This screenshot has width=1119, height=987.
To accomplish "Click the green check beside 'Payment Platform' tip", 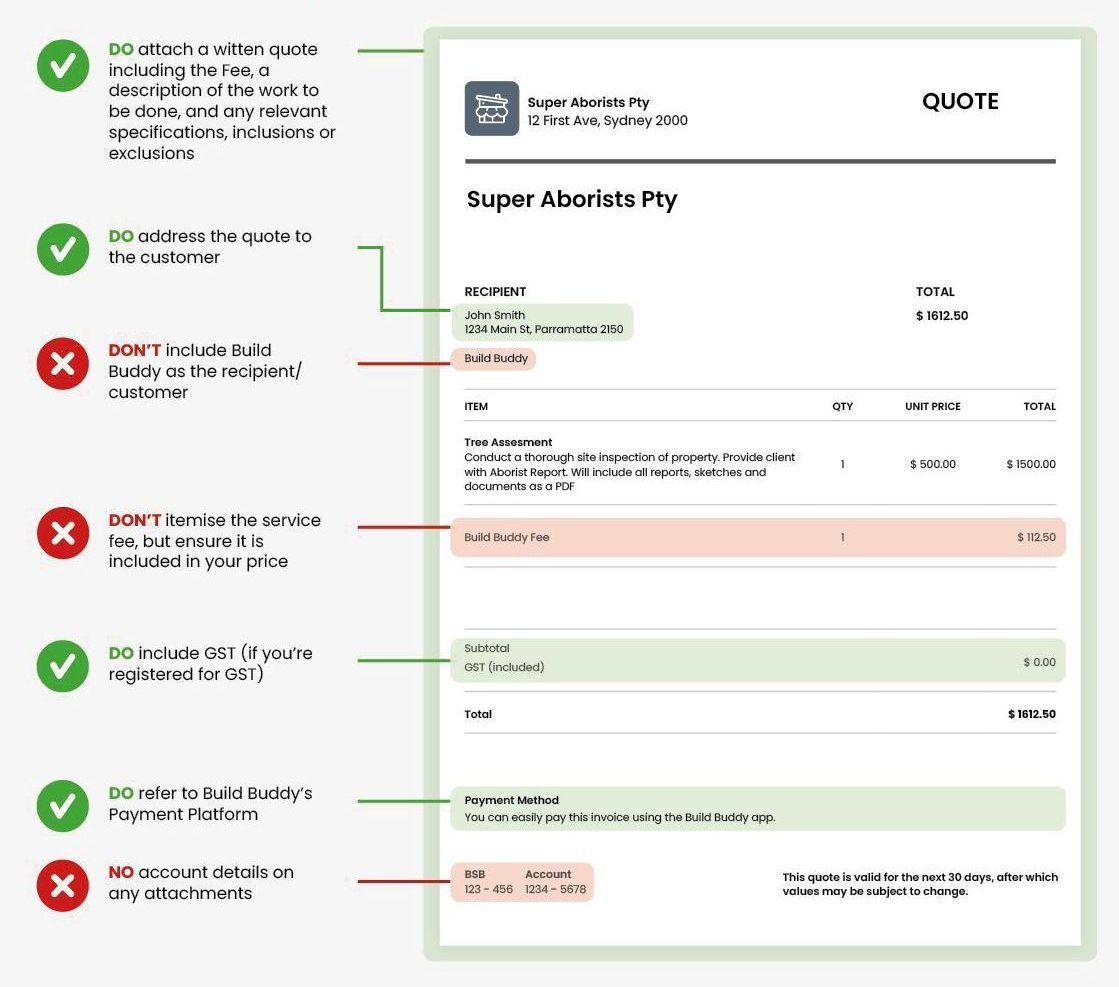I will pos(63,805).
